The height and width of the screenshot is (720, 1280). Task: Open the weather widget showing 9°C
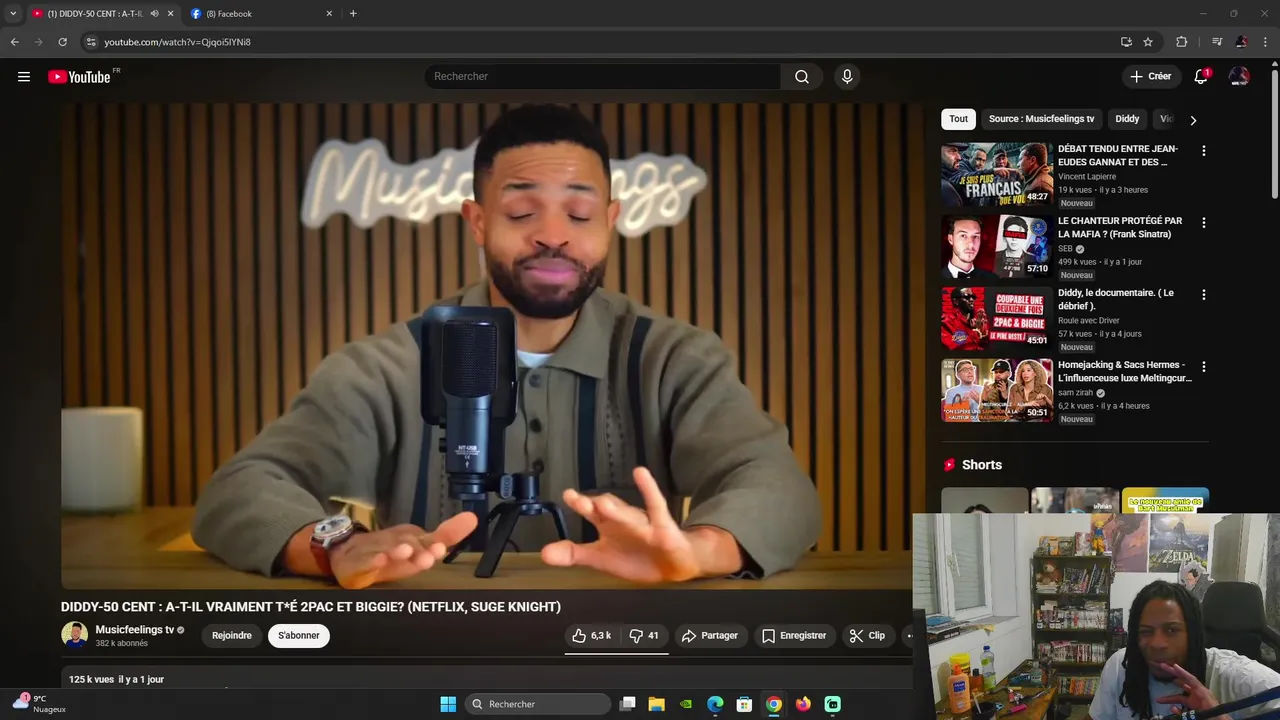click(40, 703)
